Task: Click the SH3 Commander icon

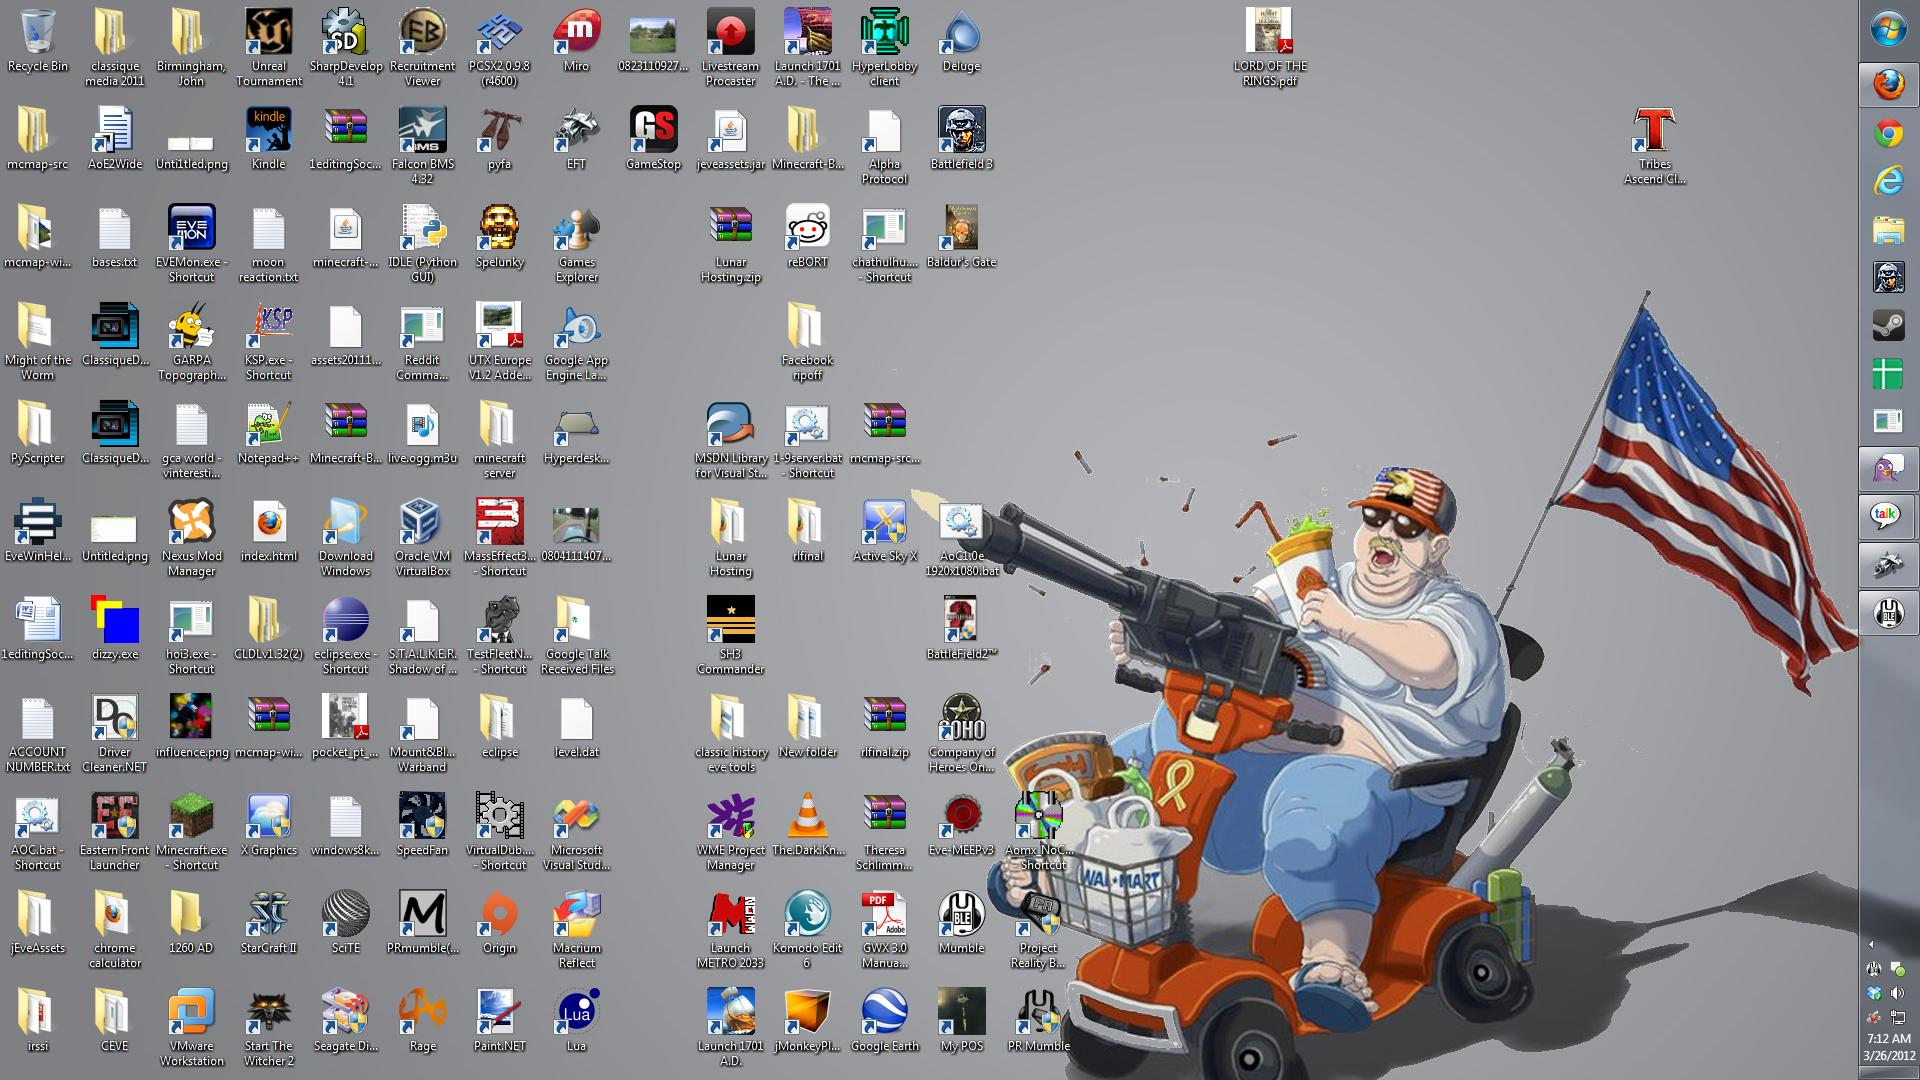Action: (x=730, y=636)
